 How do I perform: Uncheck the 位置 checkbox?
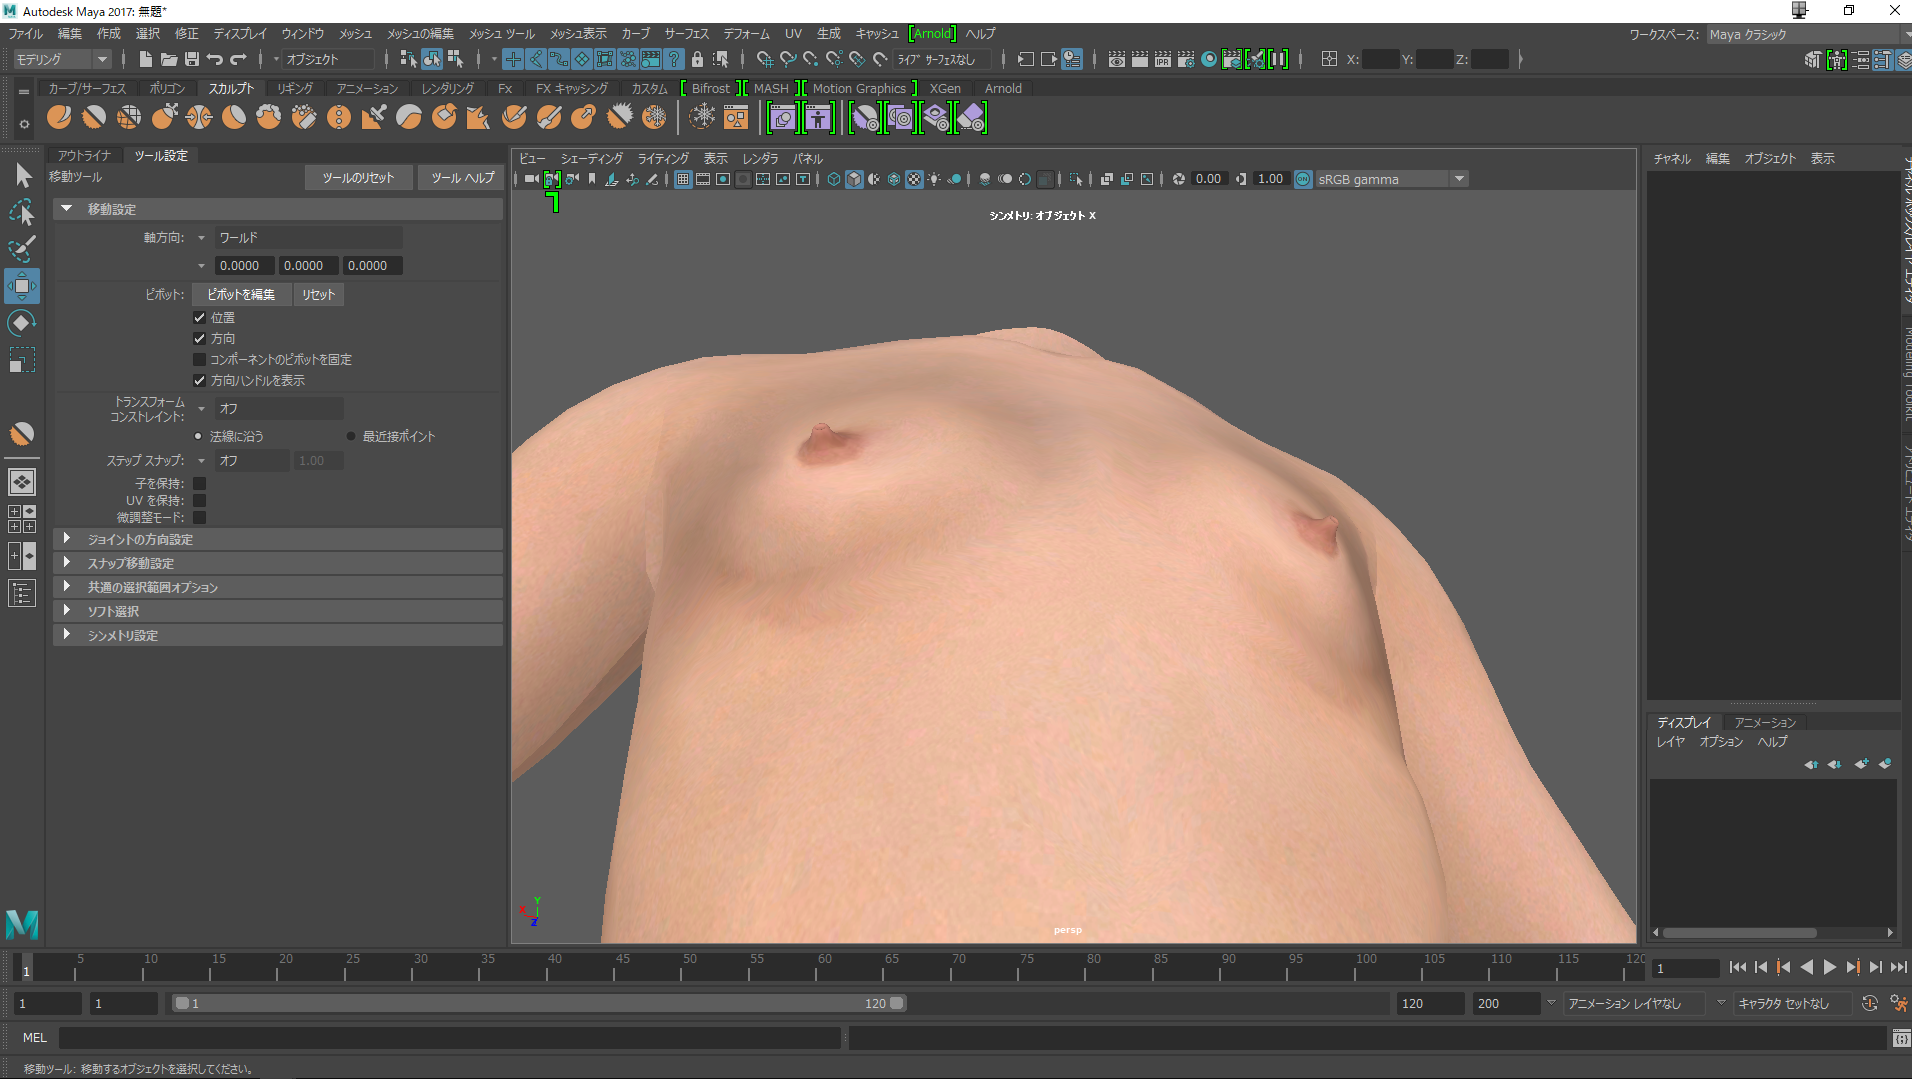199,318
